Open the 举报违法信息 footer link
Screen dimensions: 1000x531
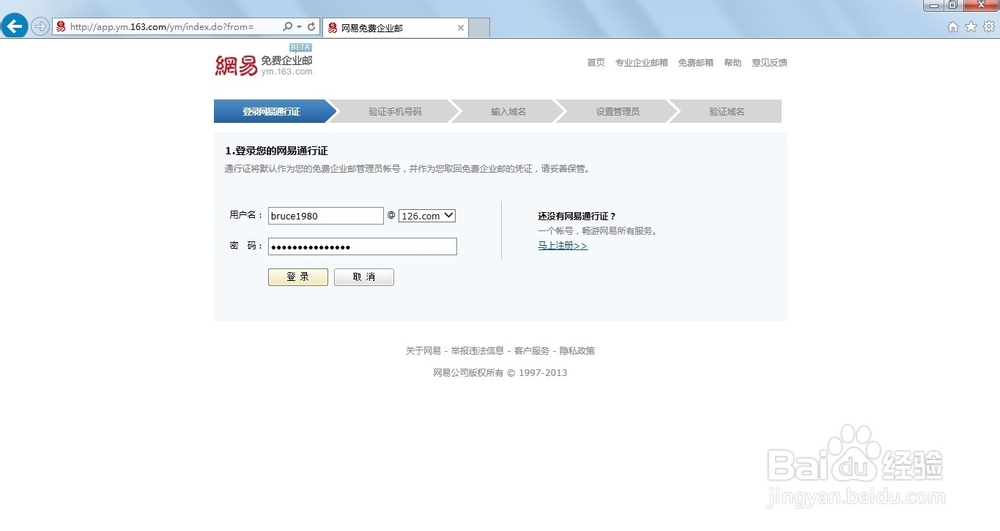477,351
